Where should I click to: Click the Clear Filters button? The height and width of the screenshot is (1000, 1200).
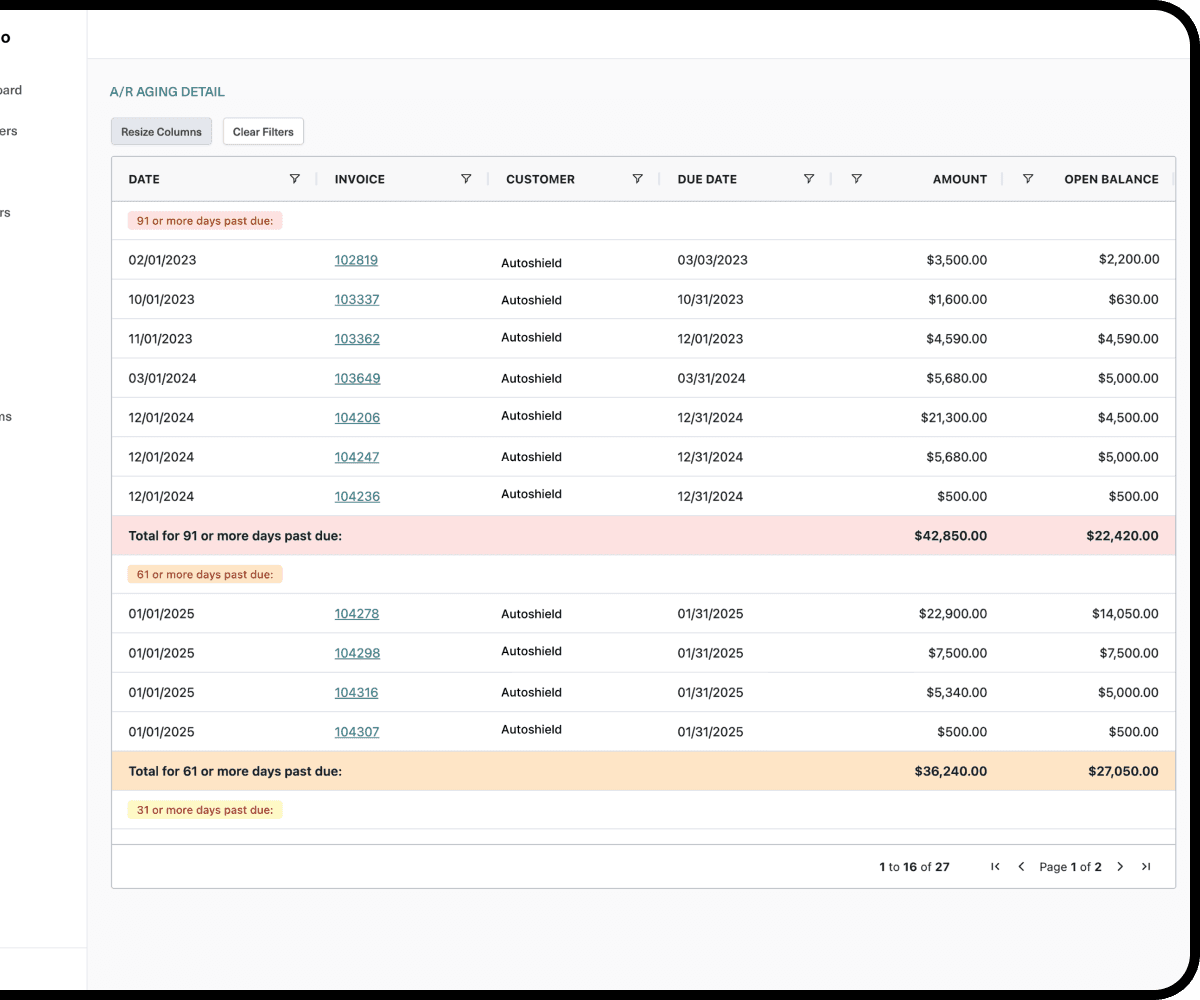pos(263,132)
